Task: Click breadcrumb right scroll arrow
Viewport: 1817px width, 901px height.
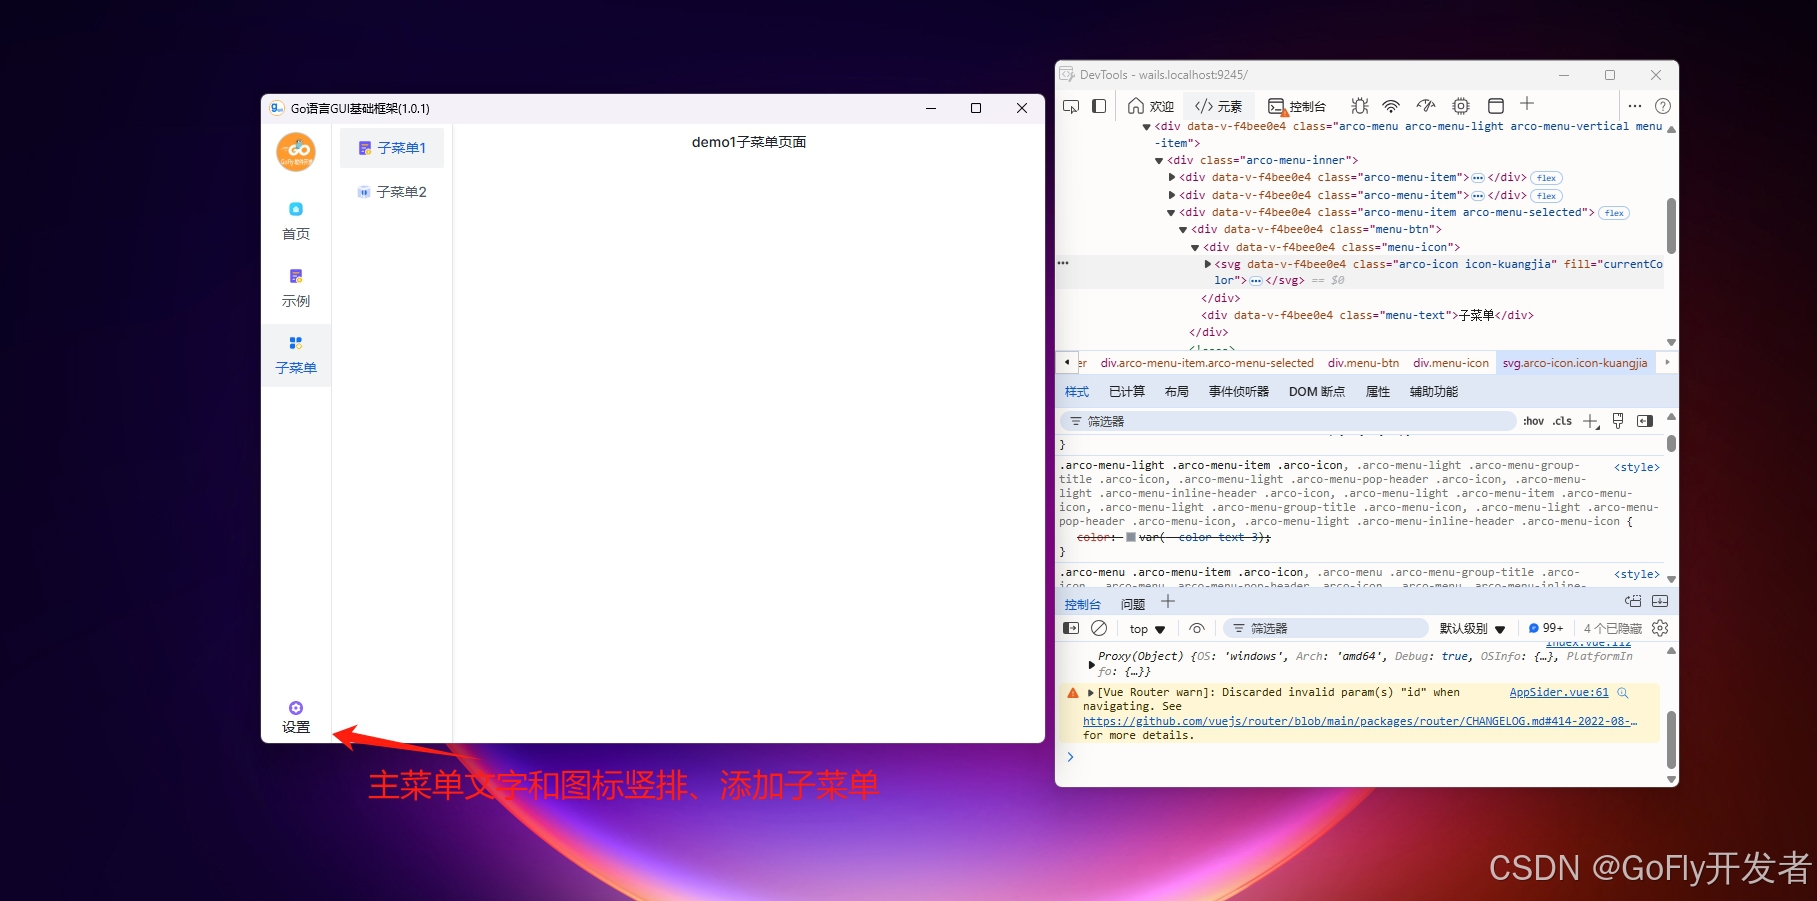Action: coord(1666,362)
